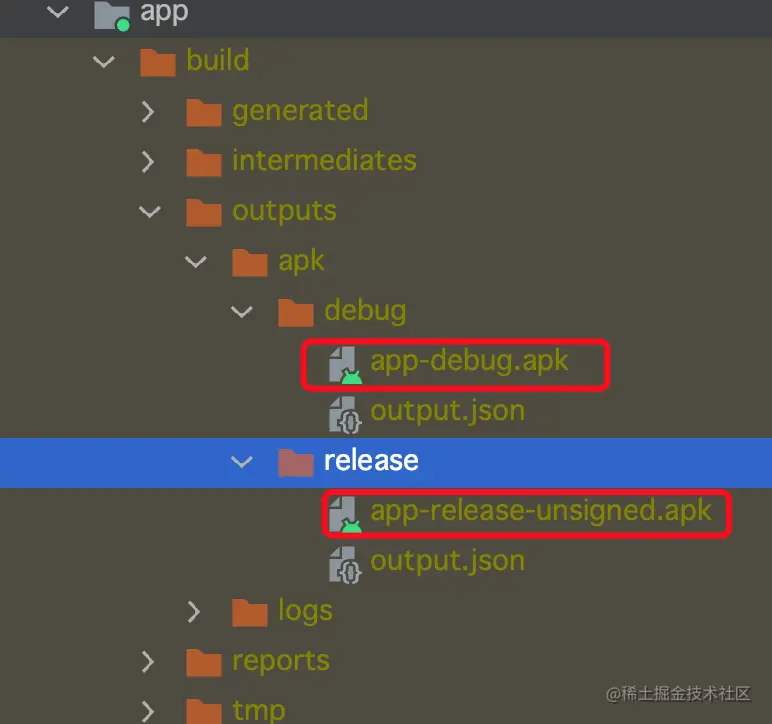Click the release folder icon
The image size is (772, 724).
(x=296, y=462)
